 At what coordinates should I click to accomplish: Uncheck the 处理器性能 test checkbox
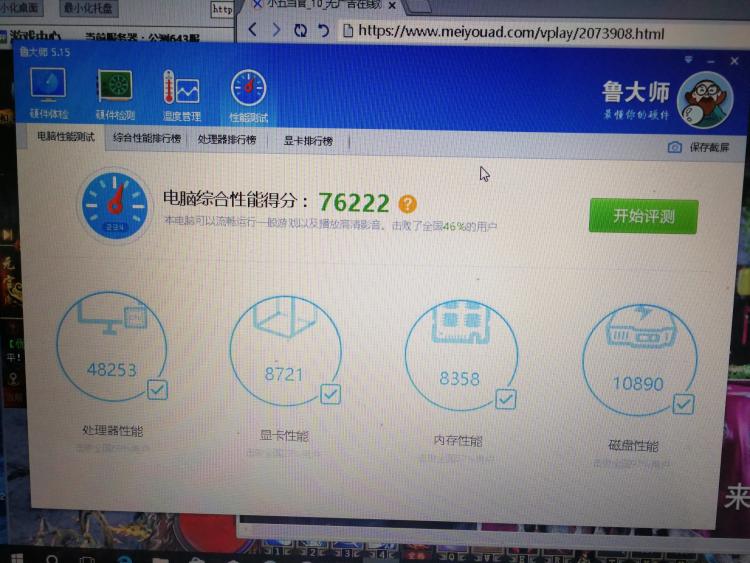(x=157, y=390)
